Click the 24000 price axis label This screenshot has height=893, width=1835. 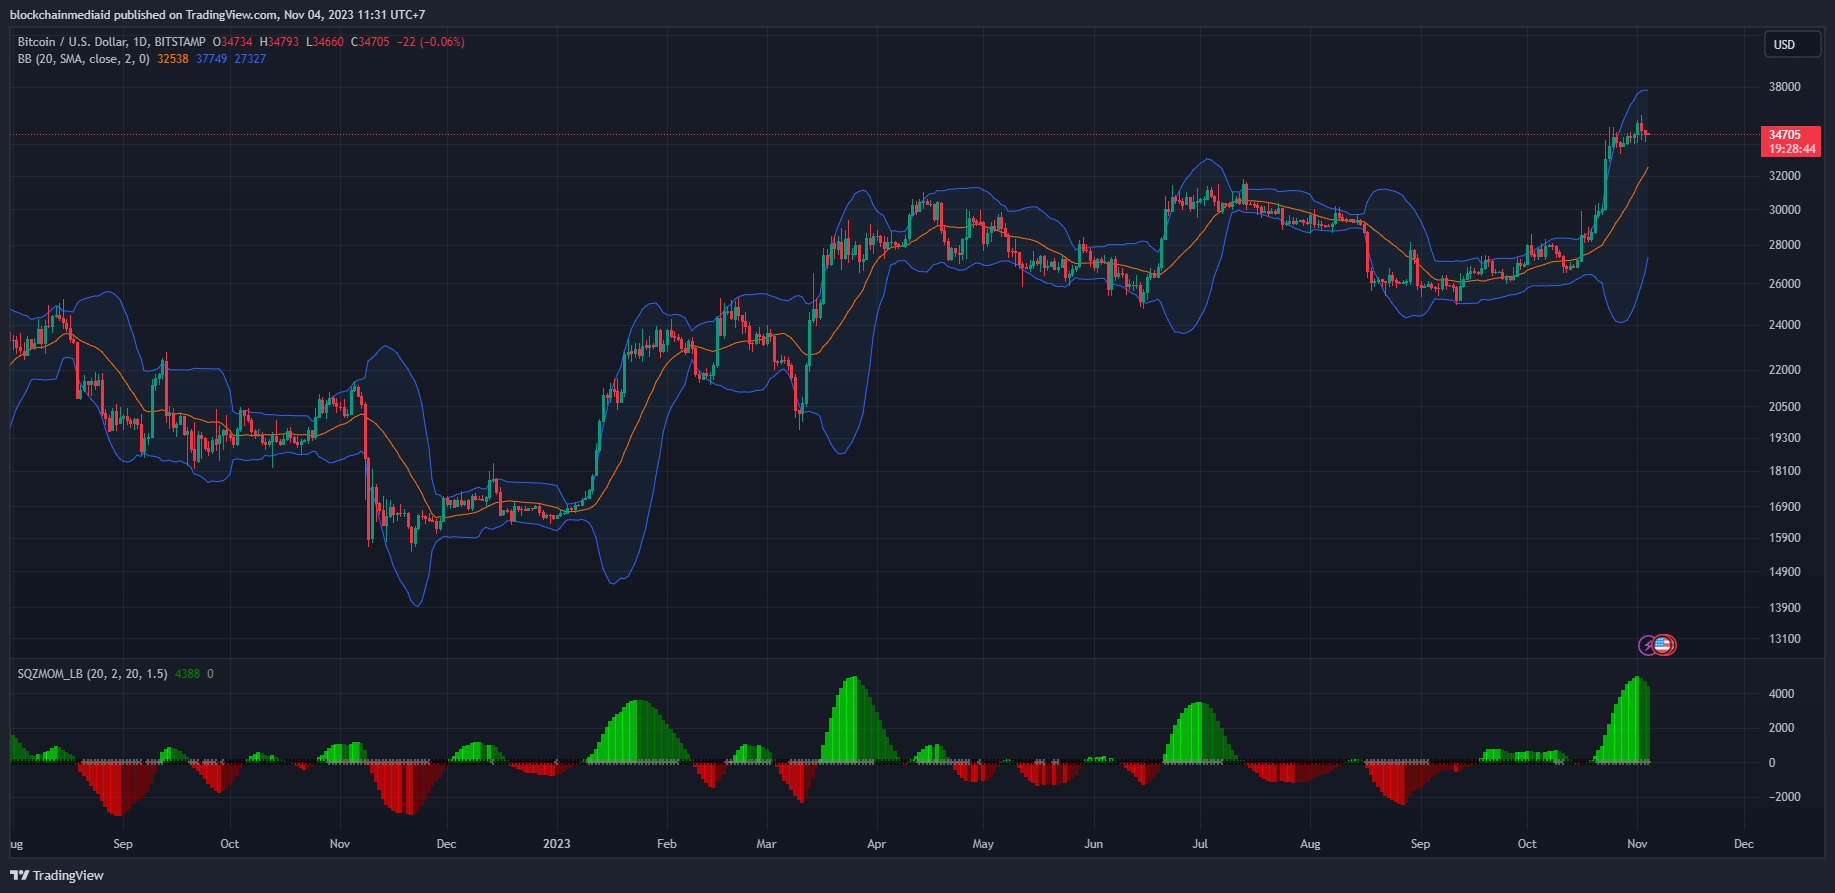tap(1784, 325)
